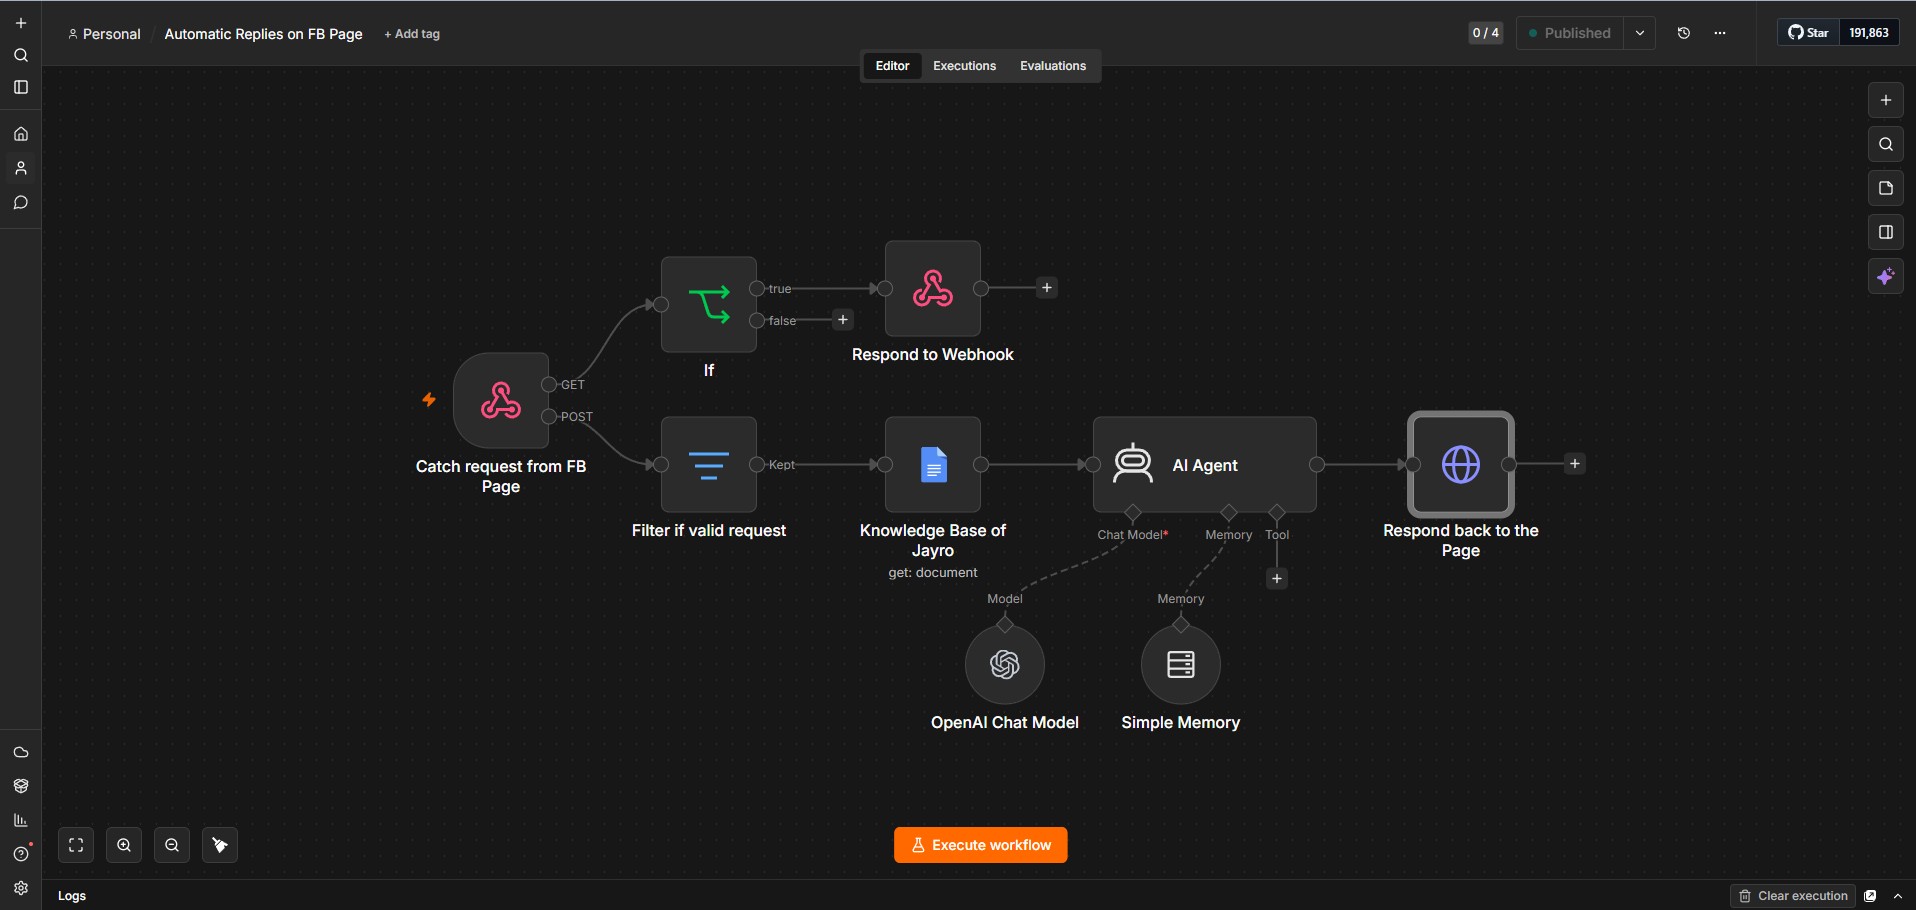This screenshot has height=910, width=1916.
Task: Toggle the sidebar panel icon
Action: click(x=21, y=87)
